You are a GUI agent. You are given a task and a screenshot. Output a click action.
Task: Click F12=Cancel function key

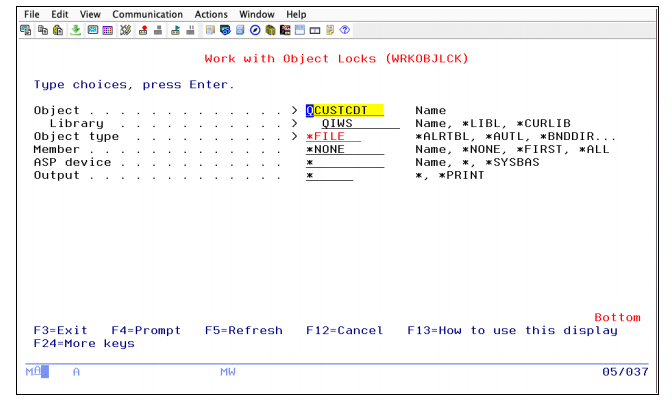(345, 330)
